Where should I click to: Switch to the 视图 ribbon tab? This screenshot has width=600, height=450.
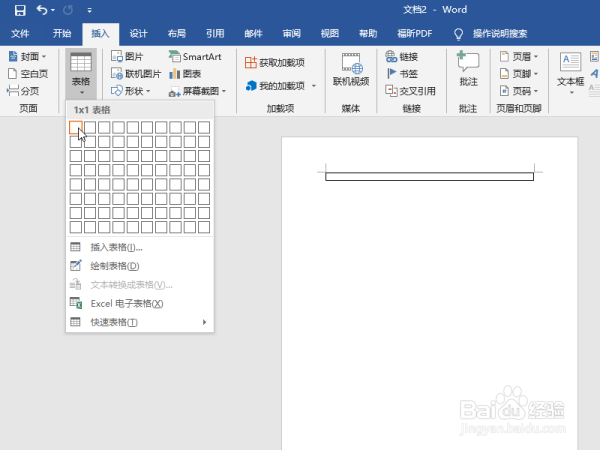(330, 34)
